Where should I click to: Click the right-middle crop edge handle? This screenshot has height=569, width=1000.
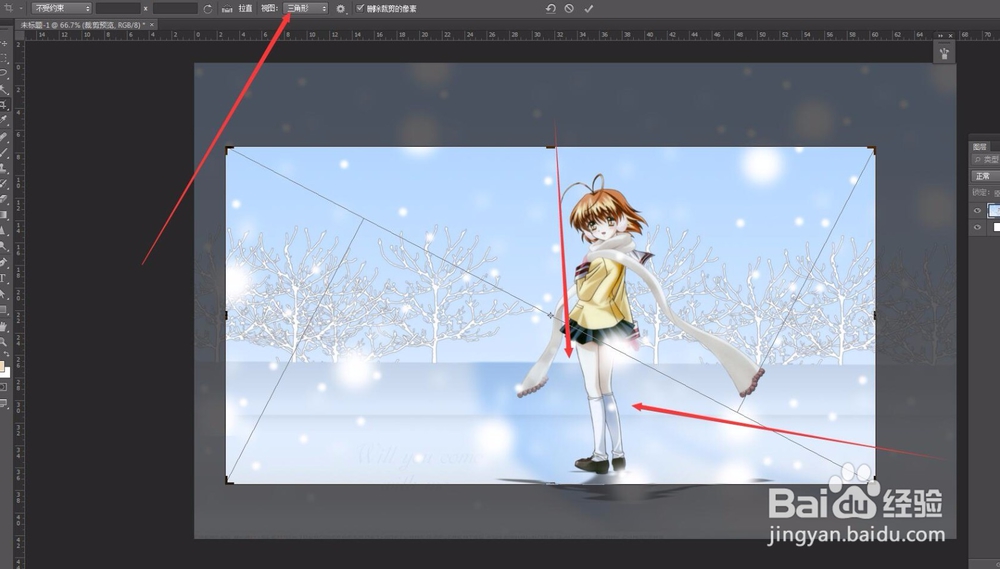pyautogui.click(x=874, y=315)
